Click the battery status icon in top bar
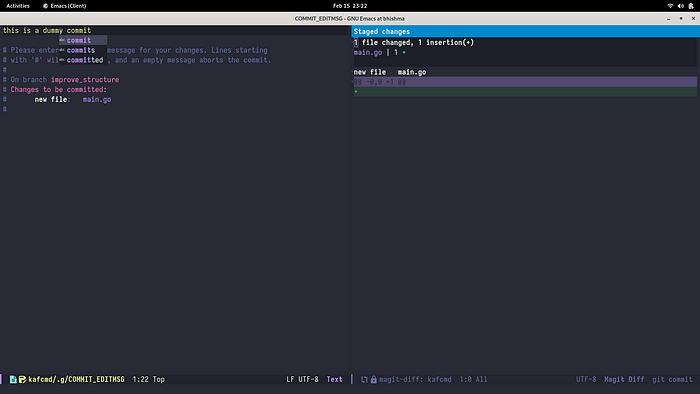700x394 pixels. click(691, 6)
